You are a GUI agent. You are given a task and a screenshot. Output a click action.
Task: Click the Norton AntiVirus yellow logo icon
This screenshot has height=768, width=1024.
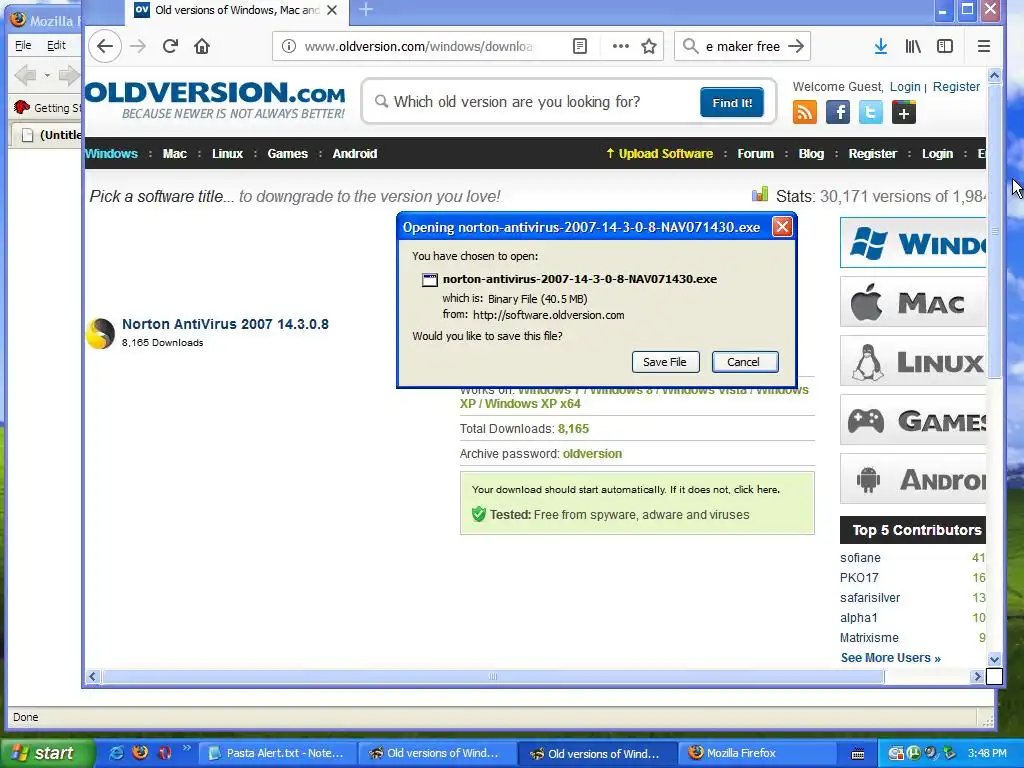pos(101,333)
